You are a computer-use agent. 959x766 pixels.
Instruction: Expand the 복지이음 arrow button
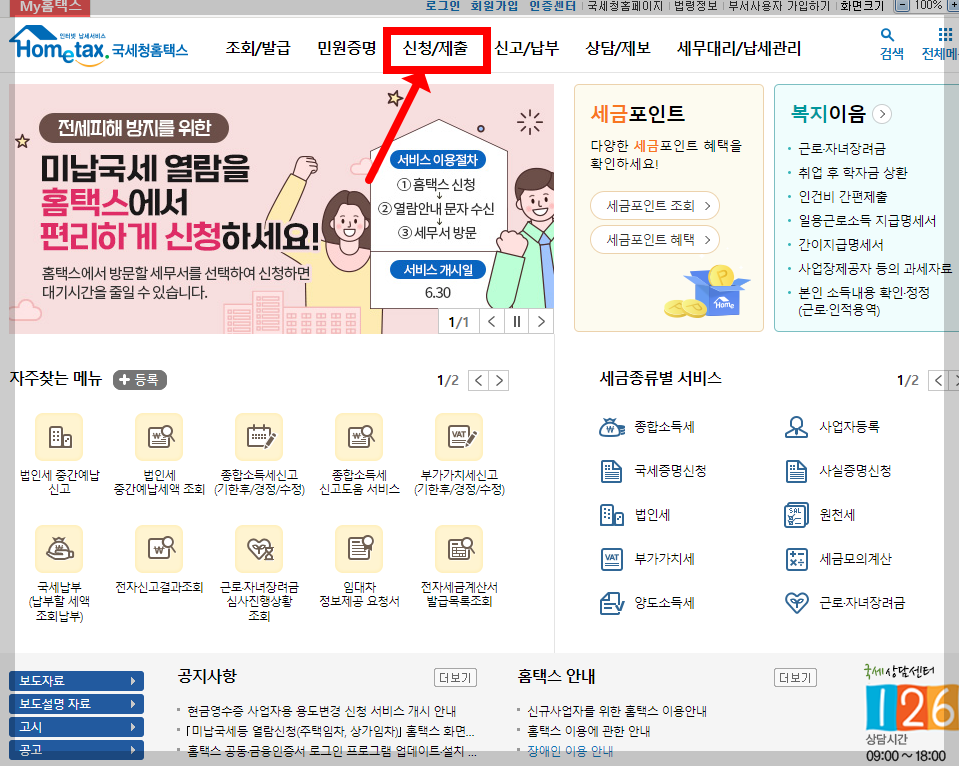coord(882,114)
